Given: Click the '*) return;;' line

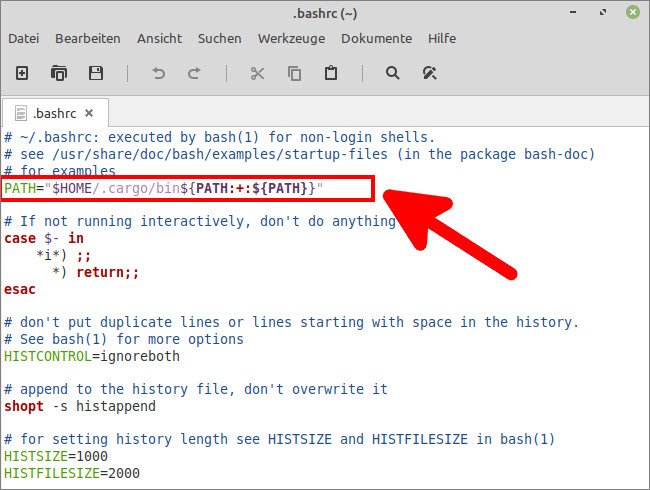Looking at the screenshot, I should (96, 272).
